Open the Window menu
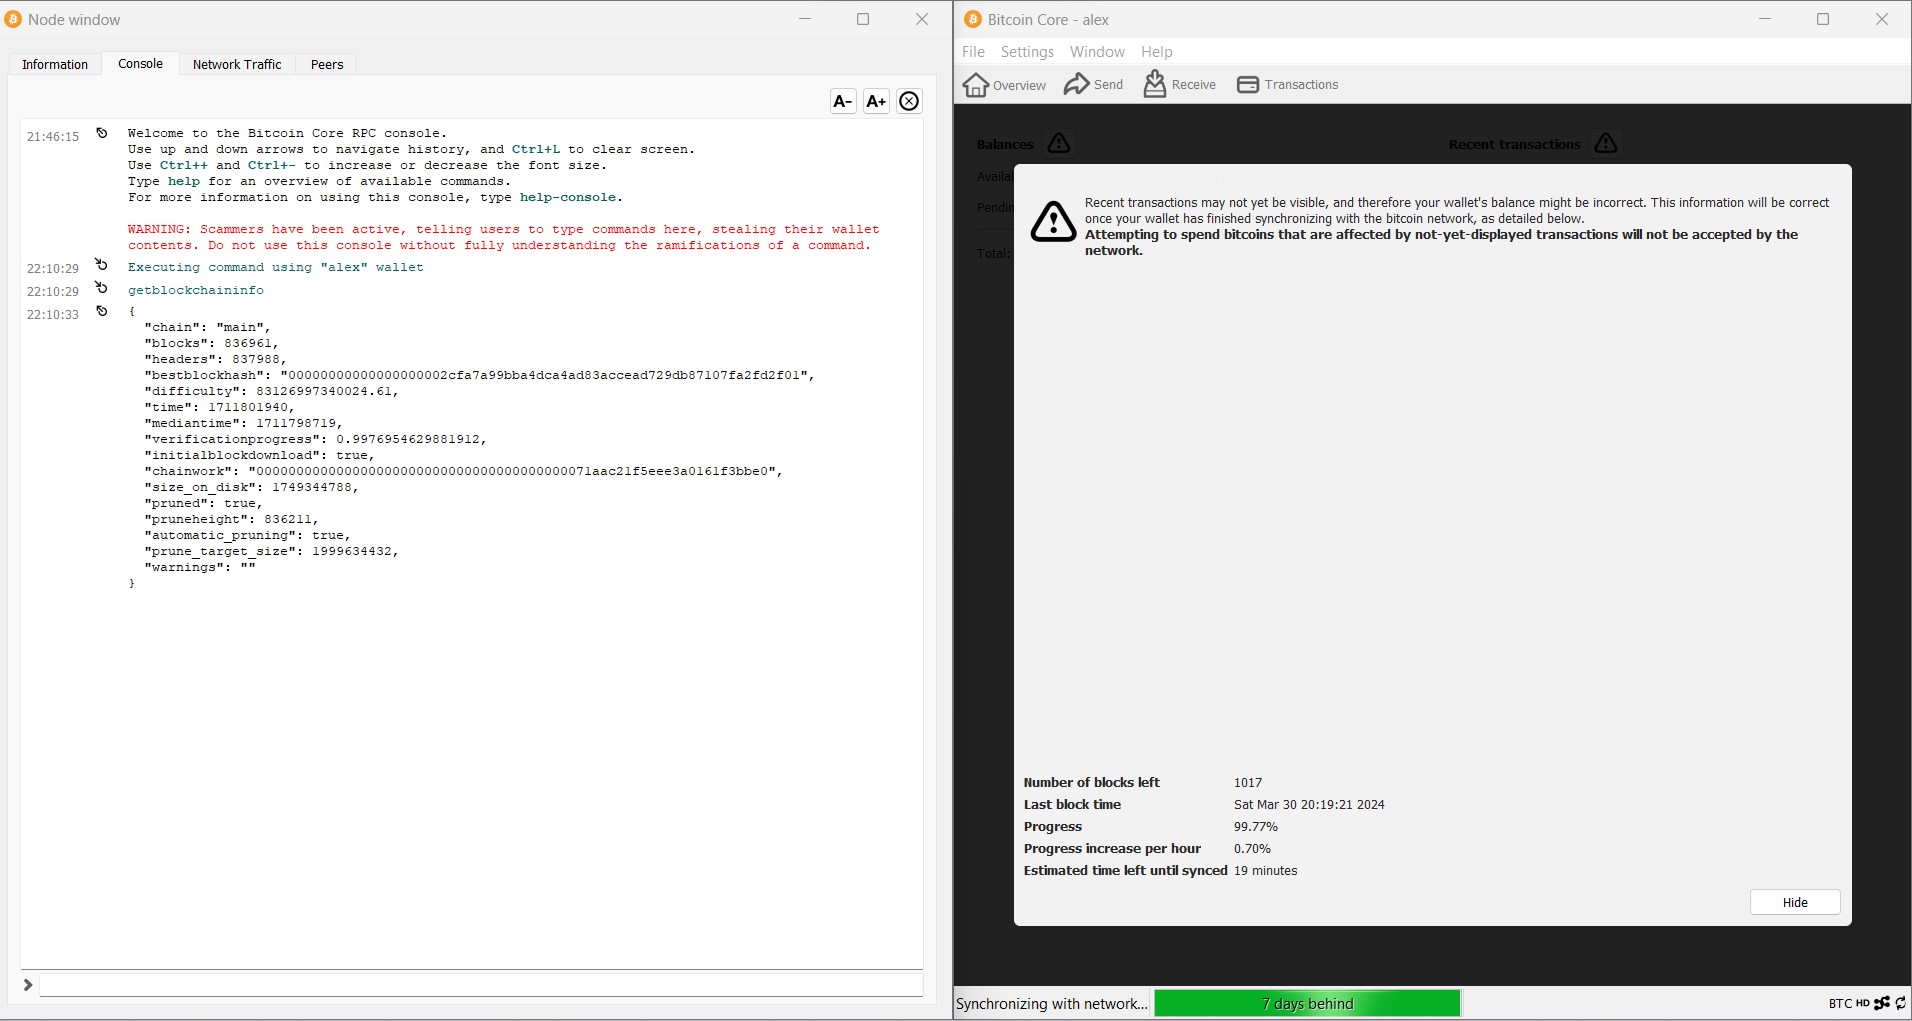Screen dimensions: 1912x1021 coord(1097,52)
